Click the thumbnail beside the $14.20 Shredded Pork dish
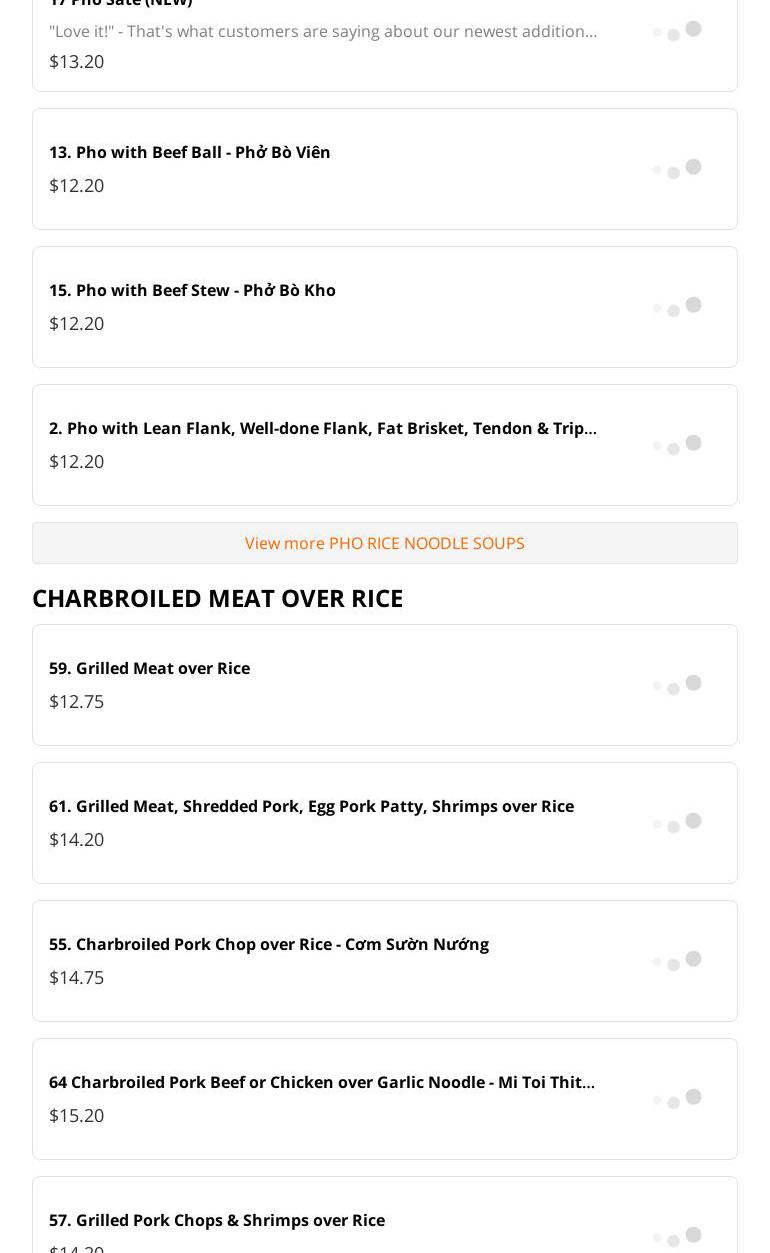Viewport: 770px width, 1253px height. click(x=677, y=823)
